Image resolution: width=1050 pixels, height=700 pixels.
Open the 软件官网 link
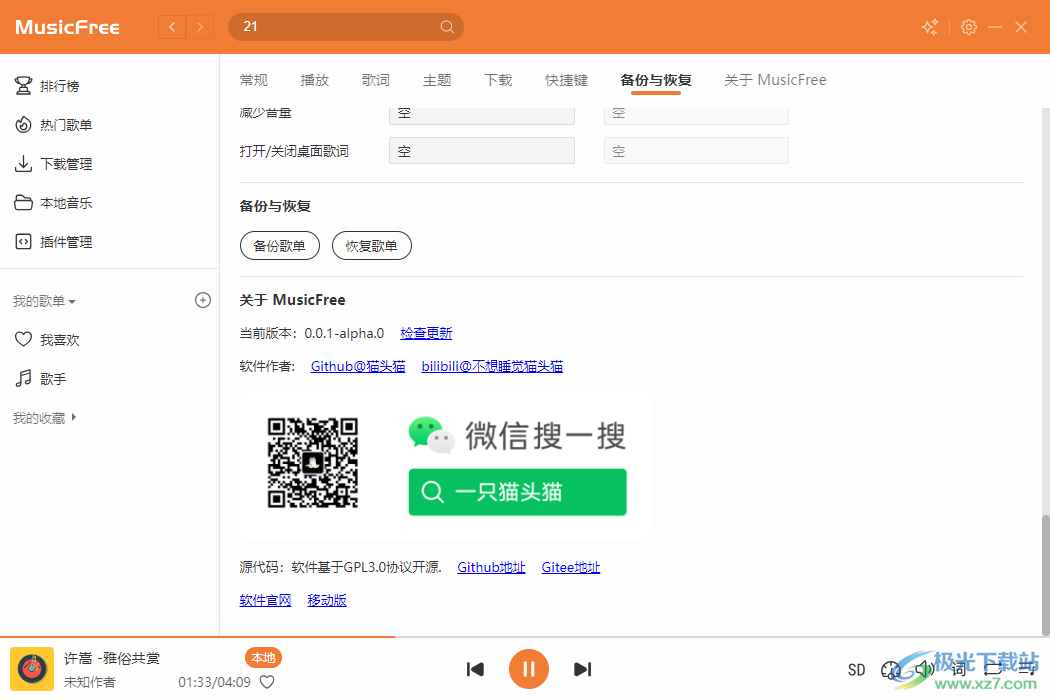pyautogui.click(x=266, y=600)
